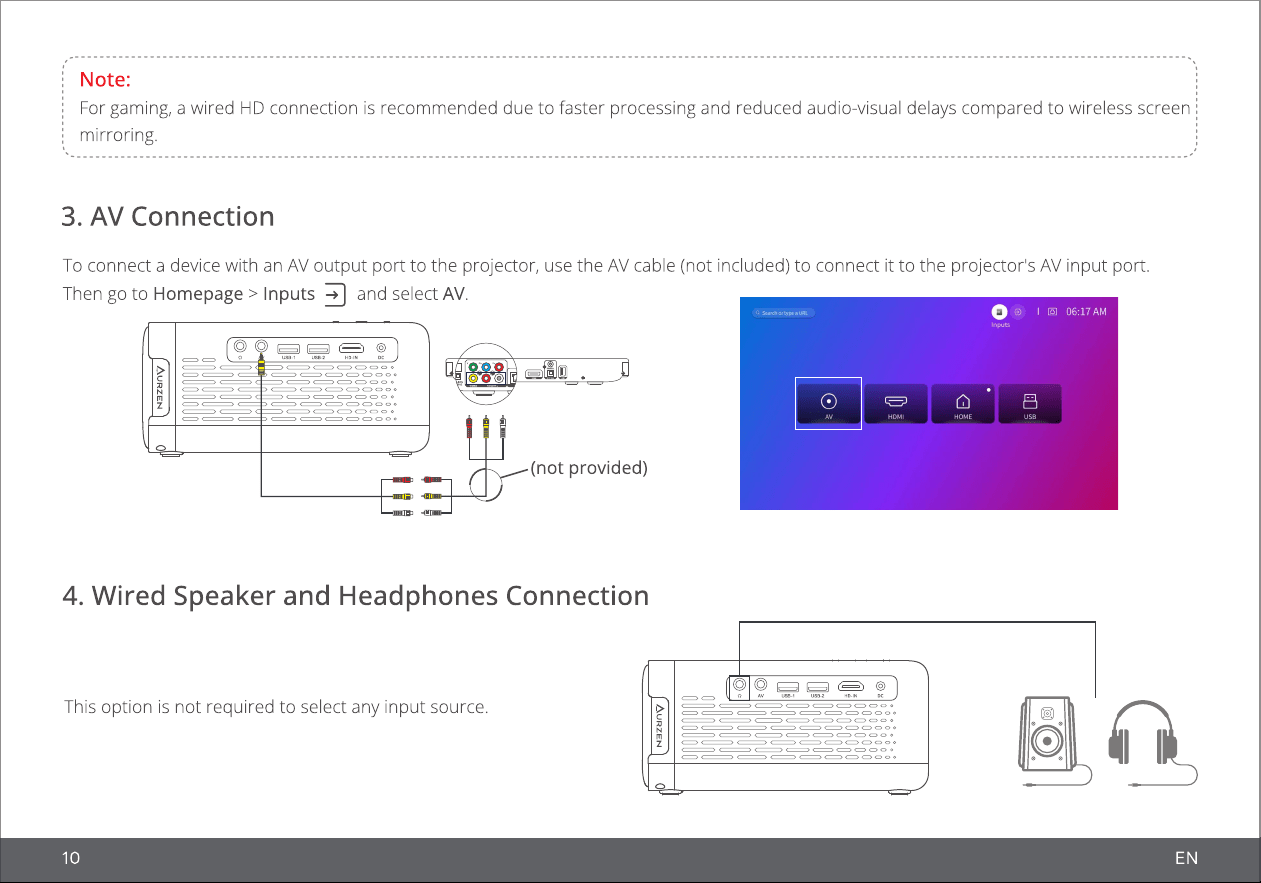Click the 06:17 AM clock
1261x883 pixels.
click(1086, 312)
